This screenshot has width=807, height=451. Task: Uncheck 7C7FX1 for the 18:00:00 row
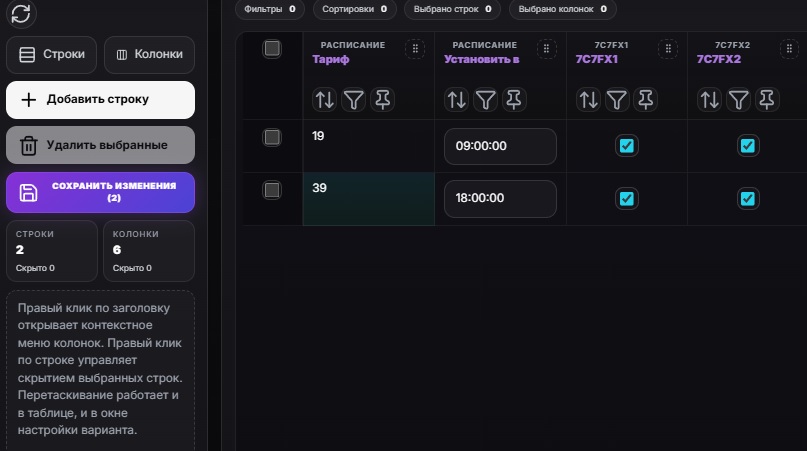tap(626, 198)
